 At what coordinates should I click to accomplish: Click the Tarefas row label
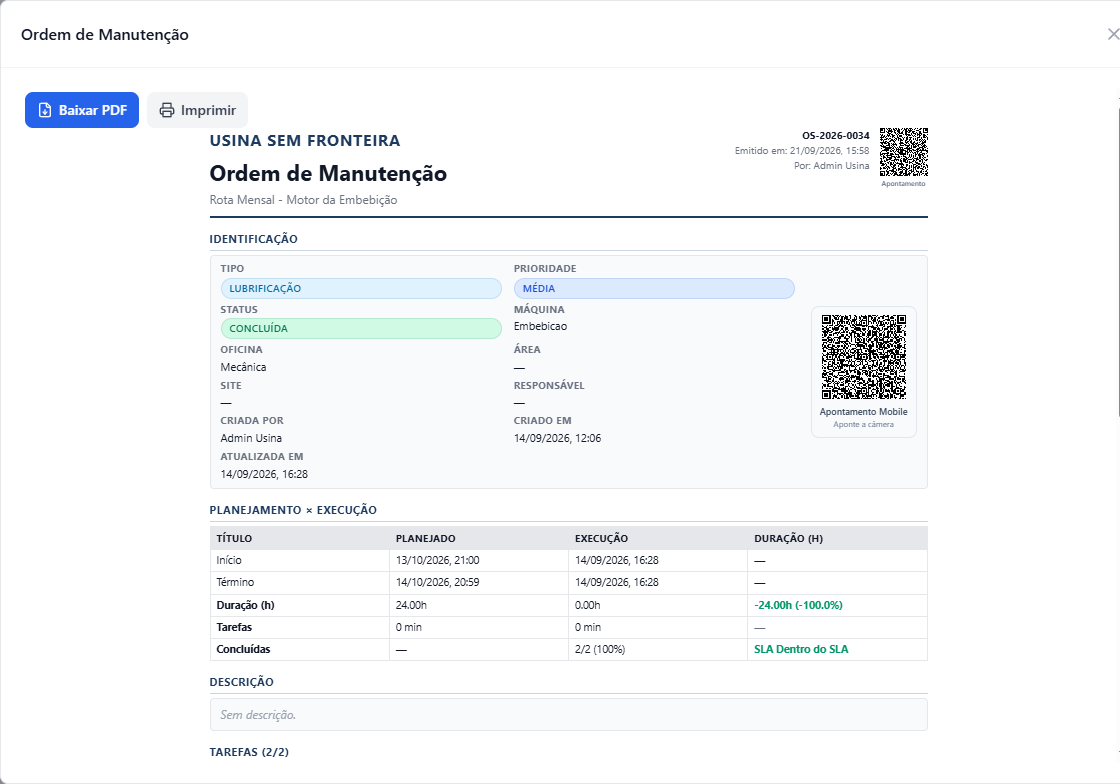pos(234,628)
